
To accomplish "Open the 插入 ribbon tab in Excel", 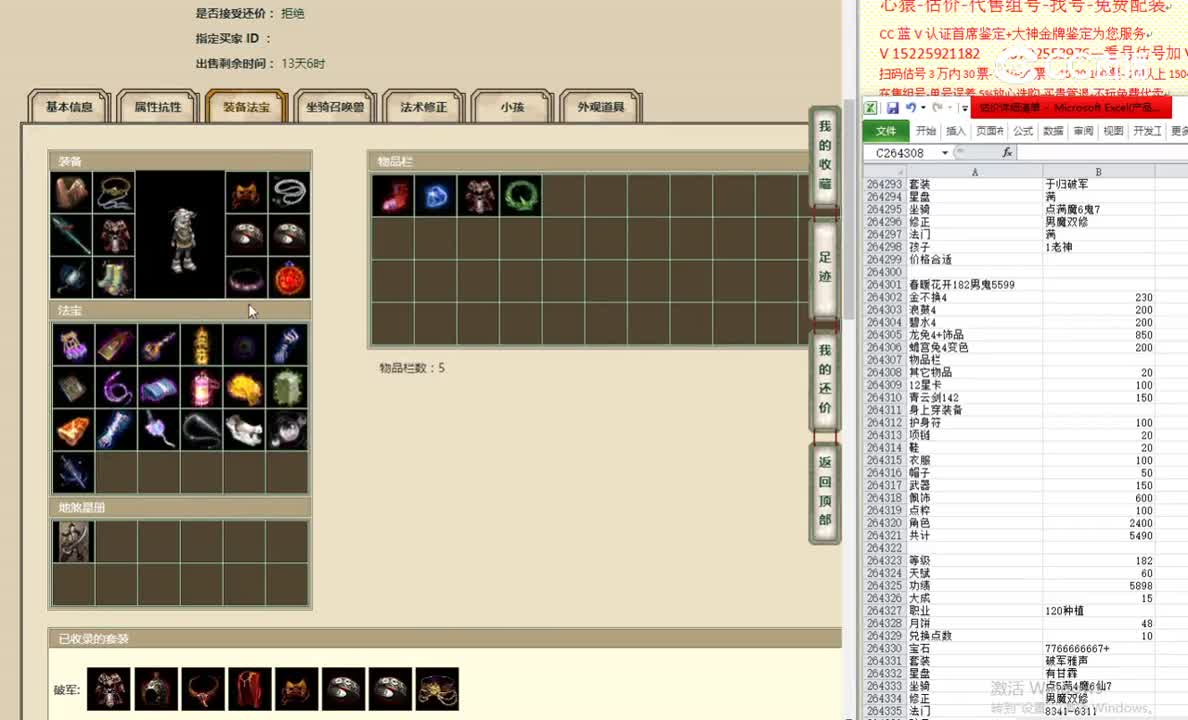I will (x=956, y=131).
